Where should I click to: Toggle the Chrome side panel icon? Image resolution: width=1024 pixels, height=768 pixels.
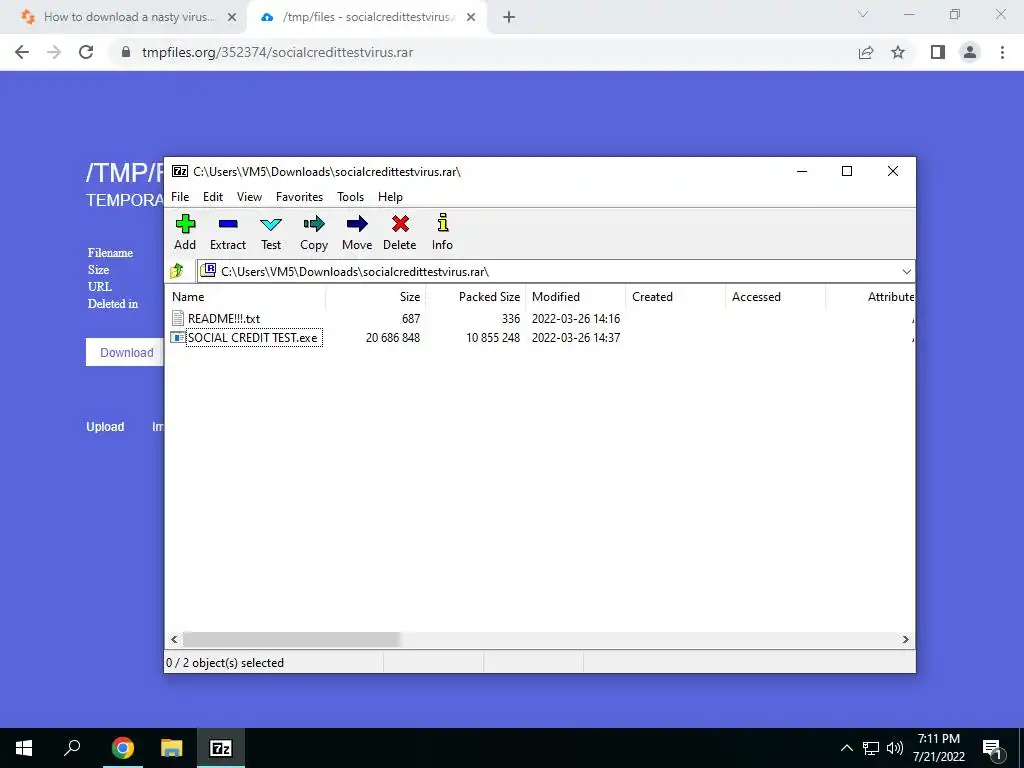tap(938, 52)
